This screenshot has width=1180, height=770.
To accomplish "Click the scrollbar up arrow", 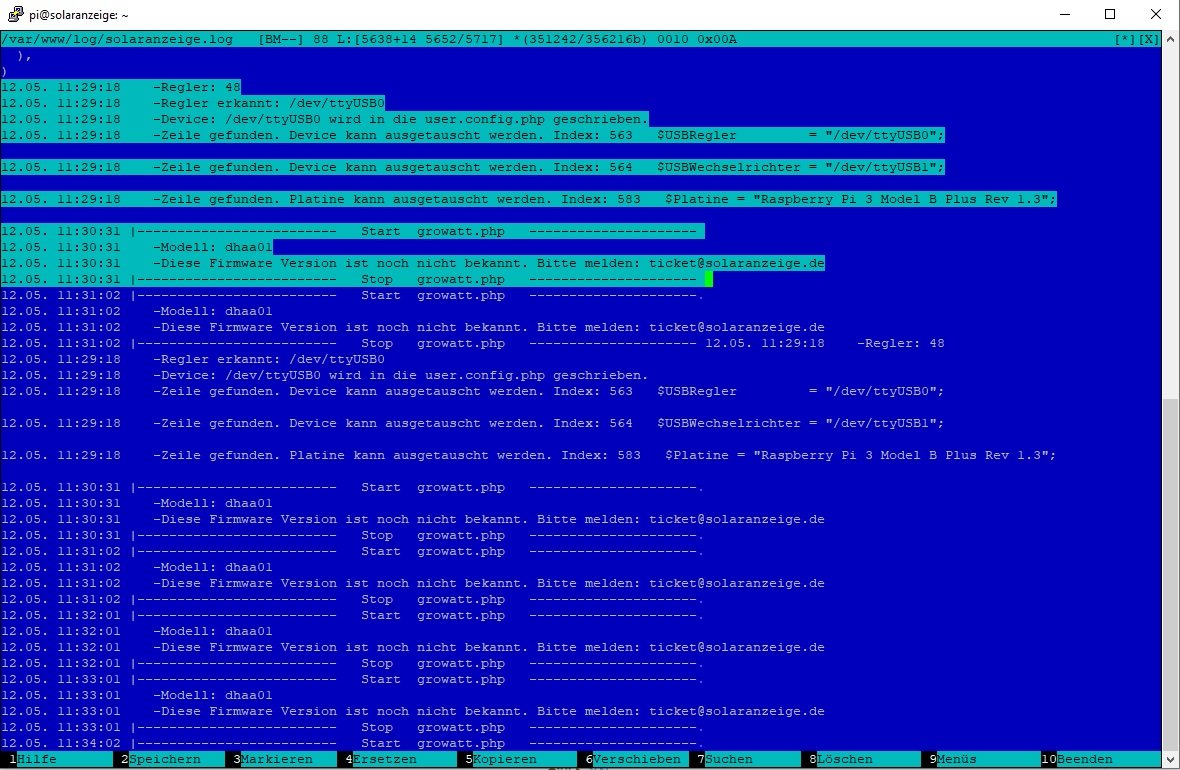I will (1170, 39).
